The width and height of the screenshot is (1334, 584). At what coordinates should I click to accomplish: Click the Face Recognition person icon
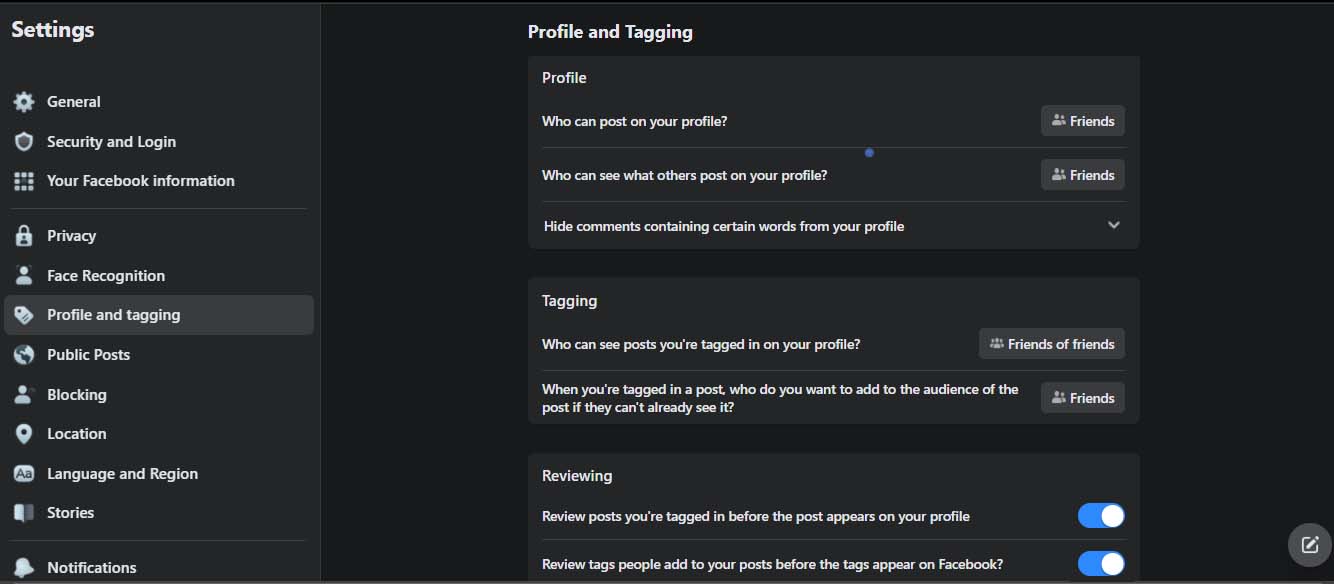tap(24, 276)
